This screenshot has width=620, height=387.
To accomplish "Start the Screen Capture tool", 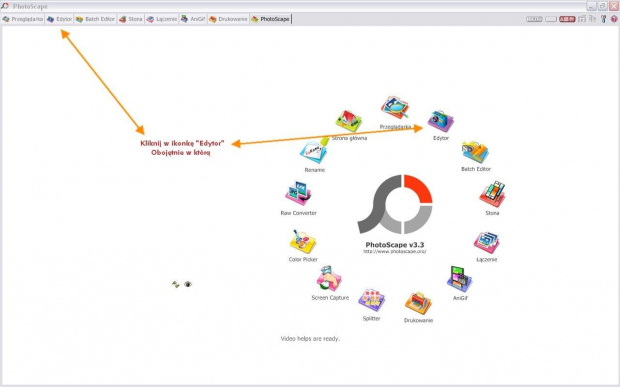I will pos(329,278).
